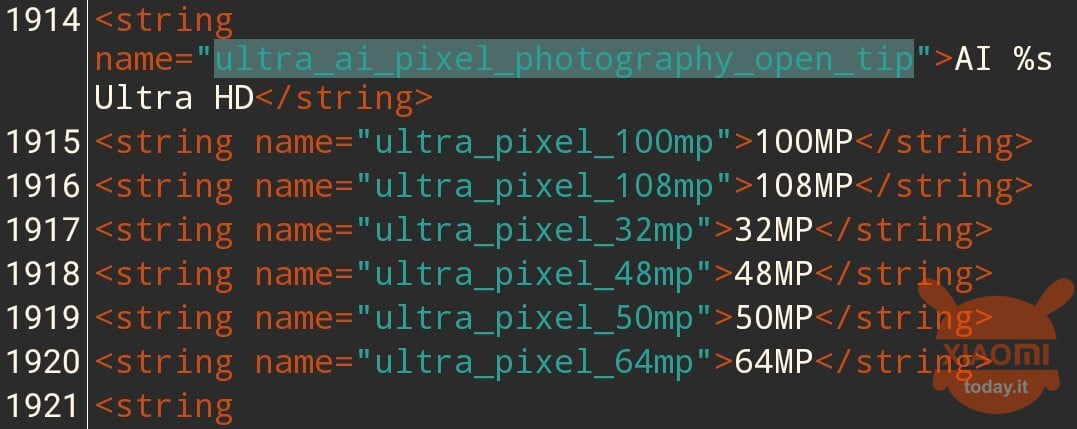Place cursor in the 100MP value

803,142
